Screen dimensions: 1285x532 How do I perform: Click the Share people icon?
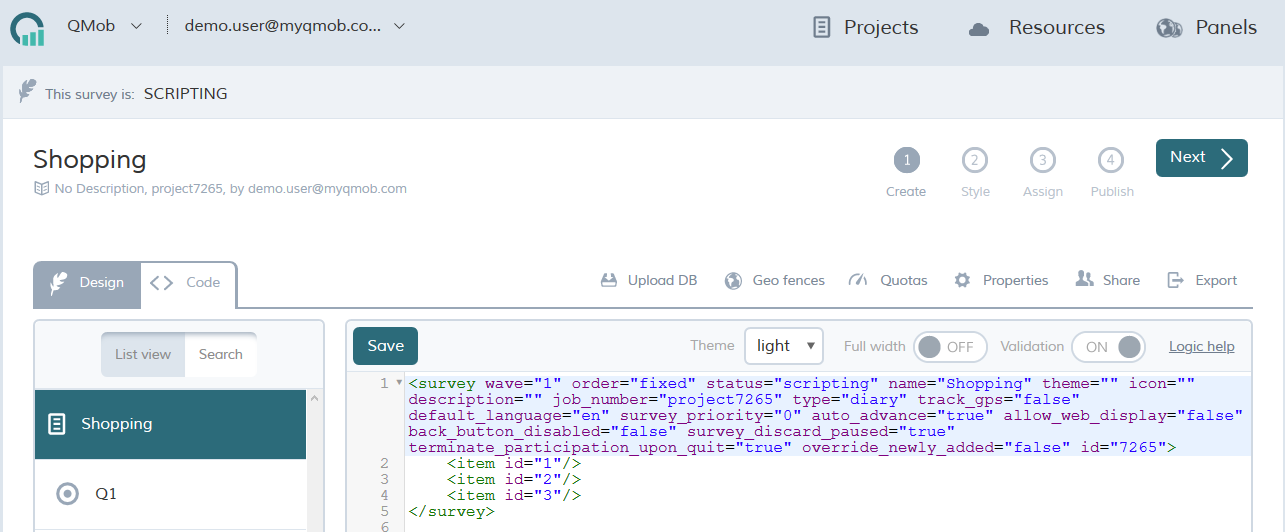point(1085,279)
